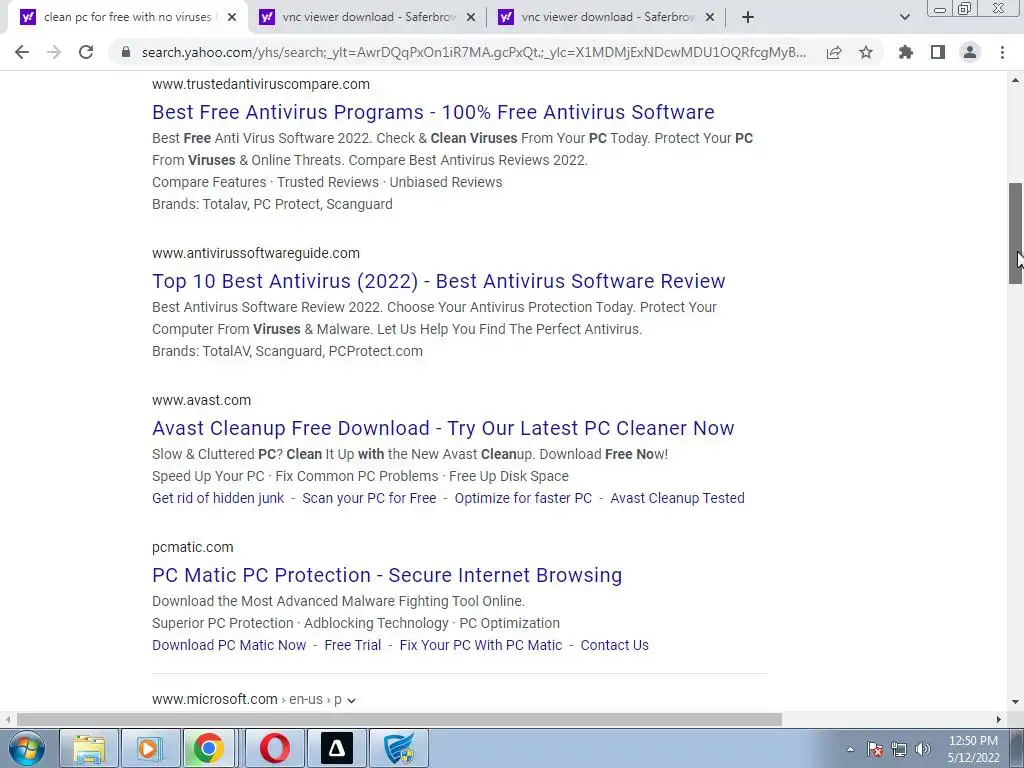The image size is (1024, 768).
Task: Open 'Avast Cleanup Free Download' result
Action: pyautogui.click(x=443, y=428)
